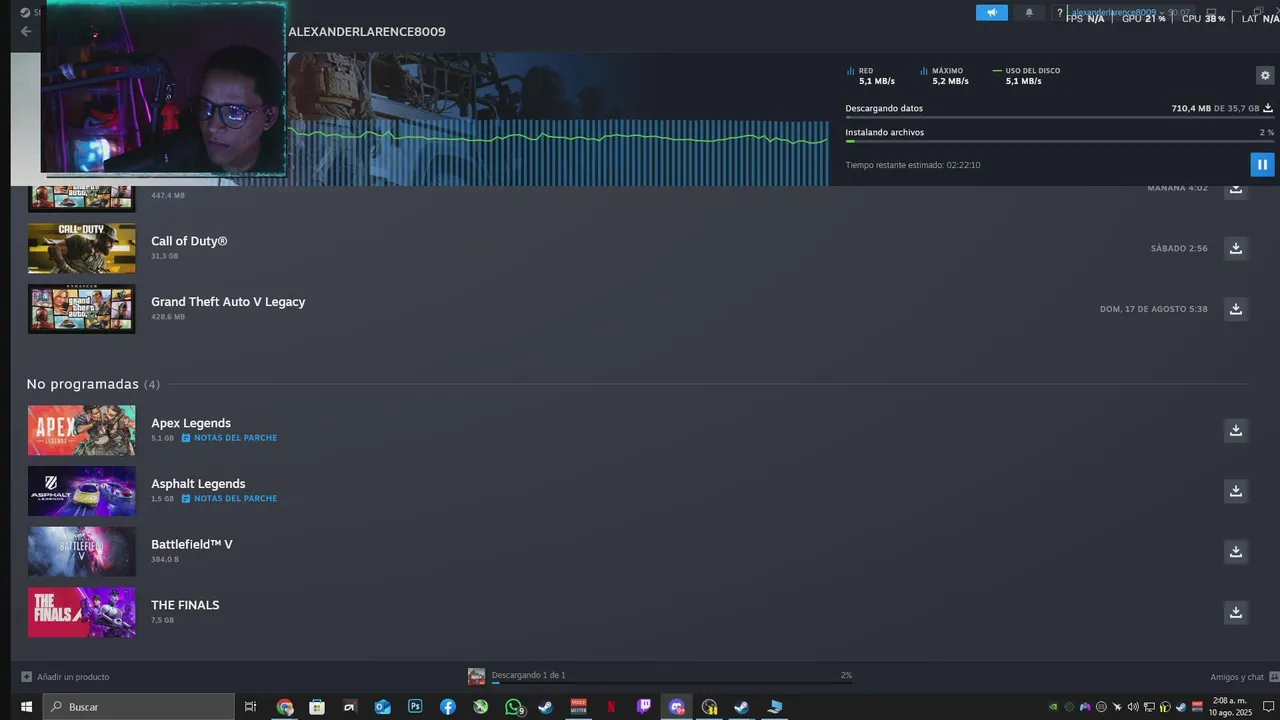
Task: Open download settings gear
Action: click(1265, 76)
